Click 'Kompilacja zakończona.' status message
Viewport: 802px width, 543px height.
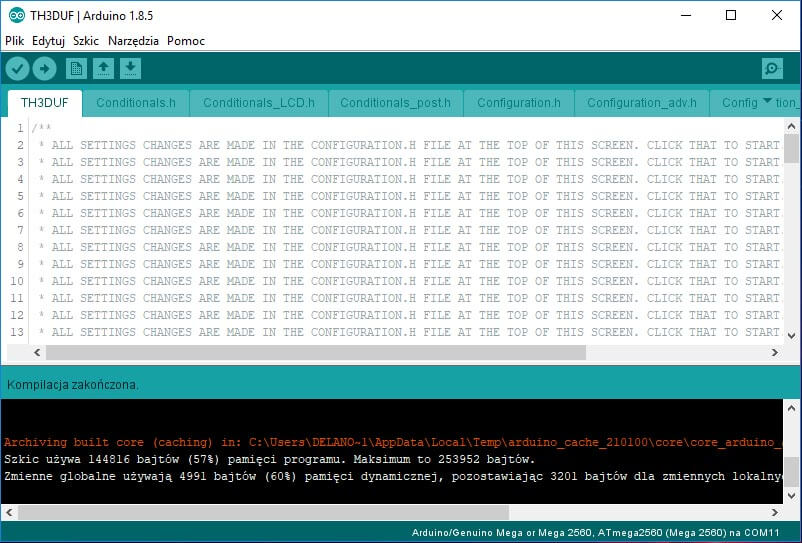[73, 384]
